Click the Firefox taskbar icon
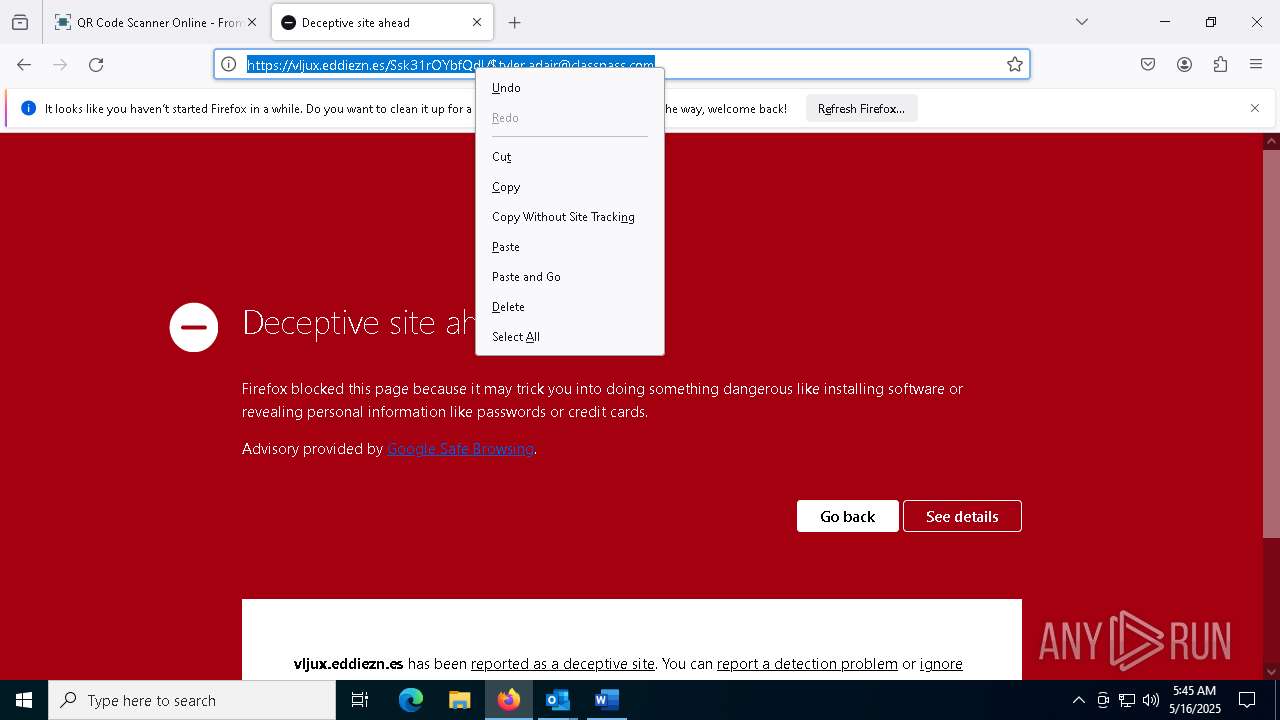The image size is (1280, 720). pyautogui.click(x=508, y=700)
